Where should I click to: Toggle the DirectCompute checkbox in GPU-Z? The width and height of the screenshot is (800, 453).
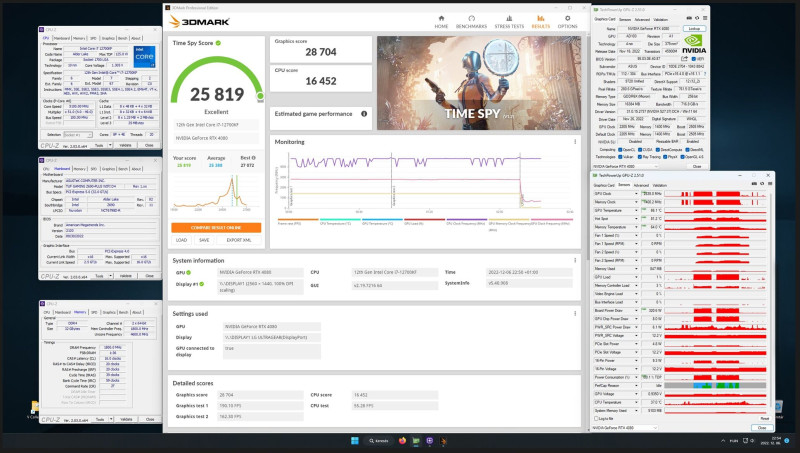click(x=657, y=149)
